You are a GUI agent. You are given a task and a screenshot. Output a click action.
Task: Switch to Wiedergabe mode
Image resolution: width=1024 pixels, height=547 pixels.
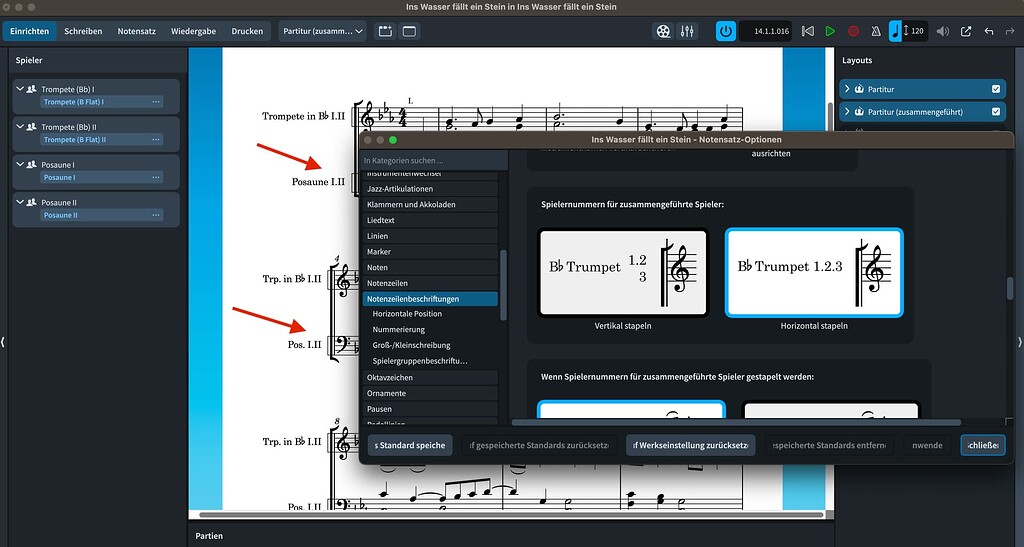tap(193, 31)
